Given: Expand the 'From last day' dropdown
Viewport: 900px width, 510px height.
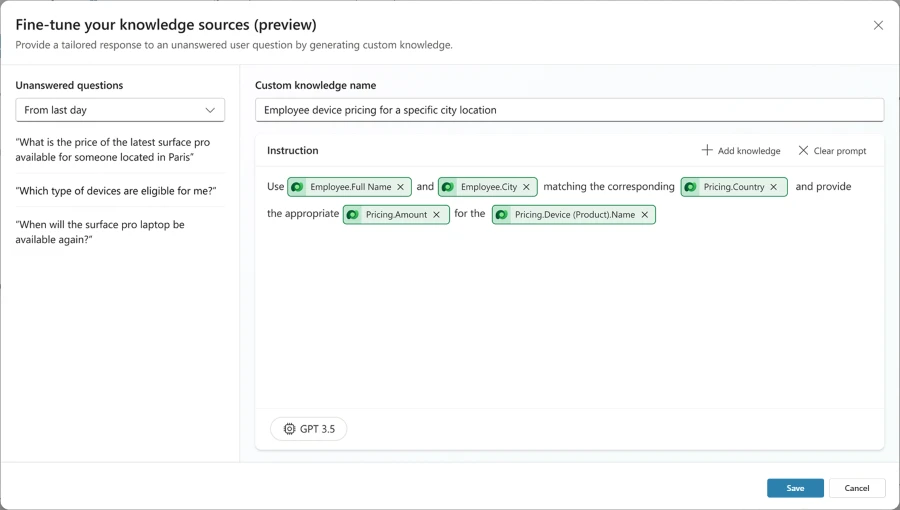Looking at the screenshot, I should (120, 110).
